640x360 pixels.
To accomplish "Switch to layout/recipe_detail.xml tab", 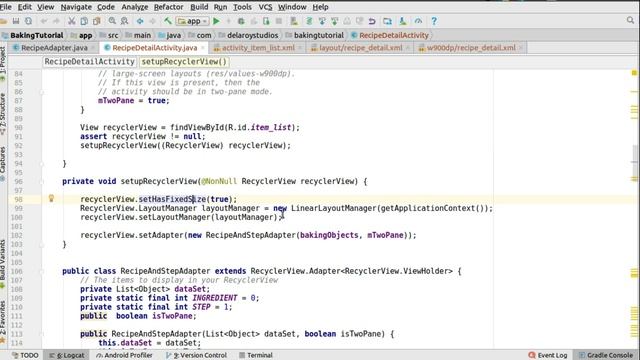I will point(361,48).
